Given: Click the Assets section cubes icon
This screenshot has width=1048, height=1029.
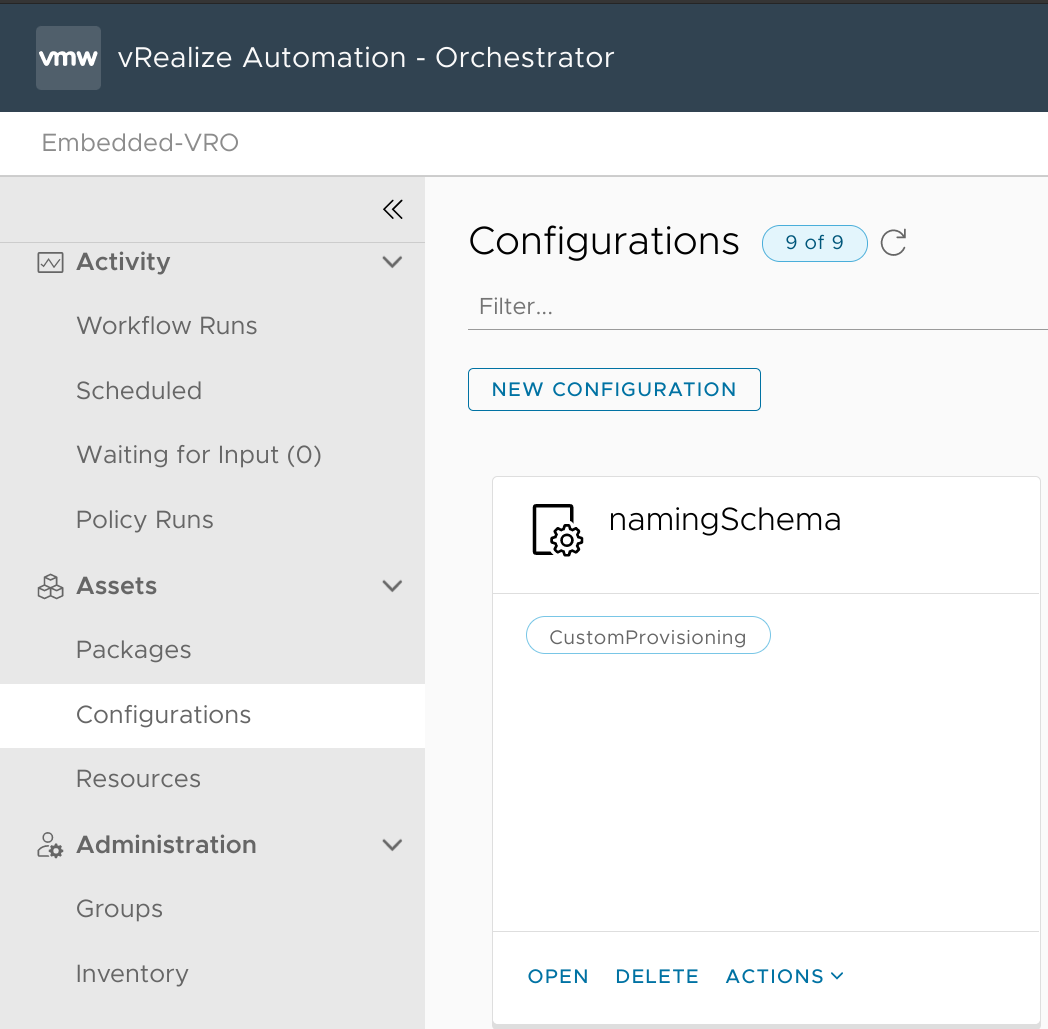Looking at the screenshot, I should click(x=50, y=586).
